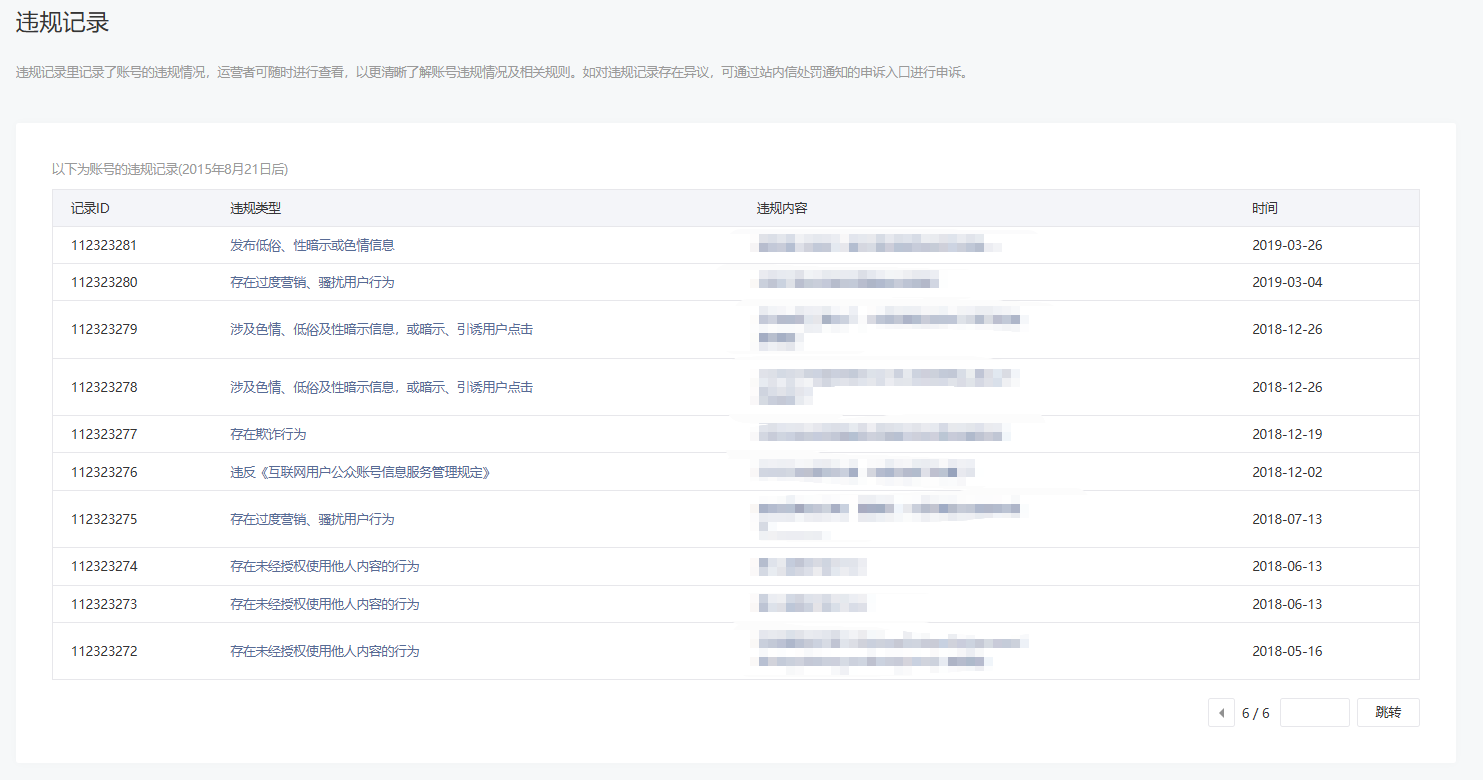Open violation type link for record 112323274
The image size is (1483, 780).
(324, 566)
